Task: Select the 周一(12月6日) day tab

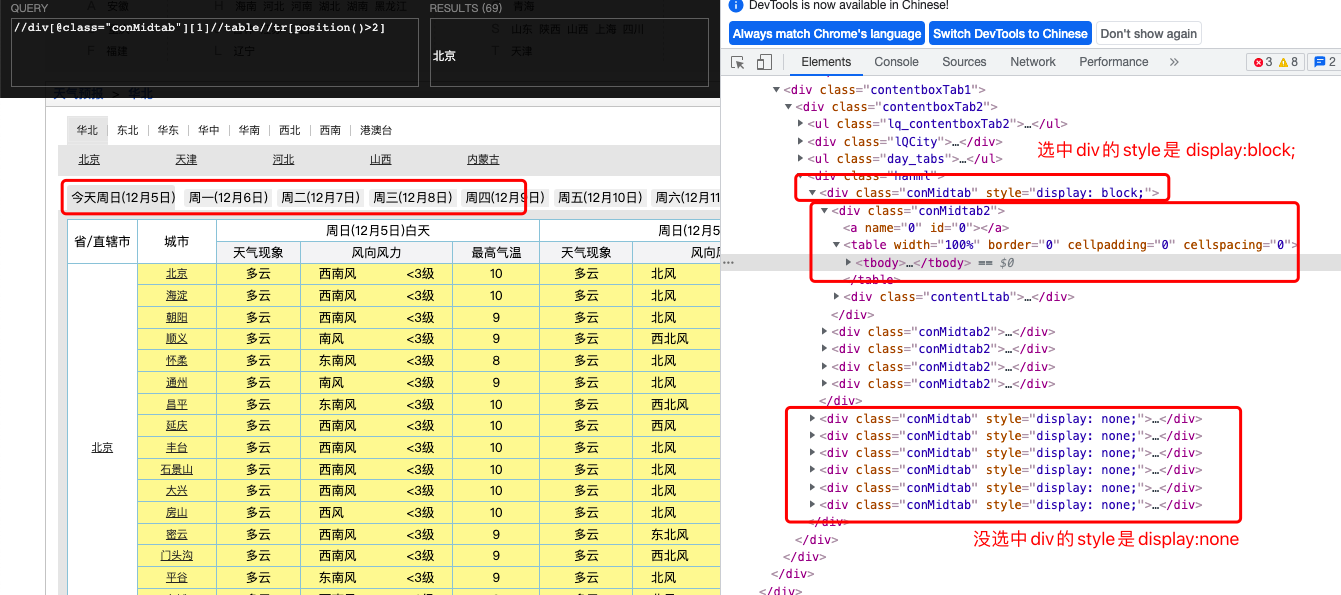Action: (229, 198)
